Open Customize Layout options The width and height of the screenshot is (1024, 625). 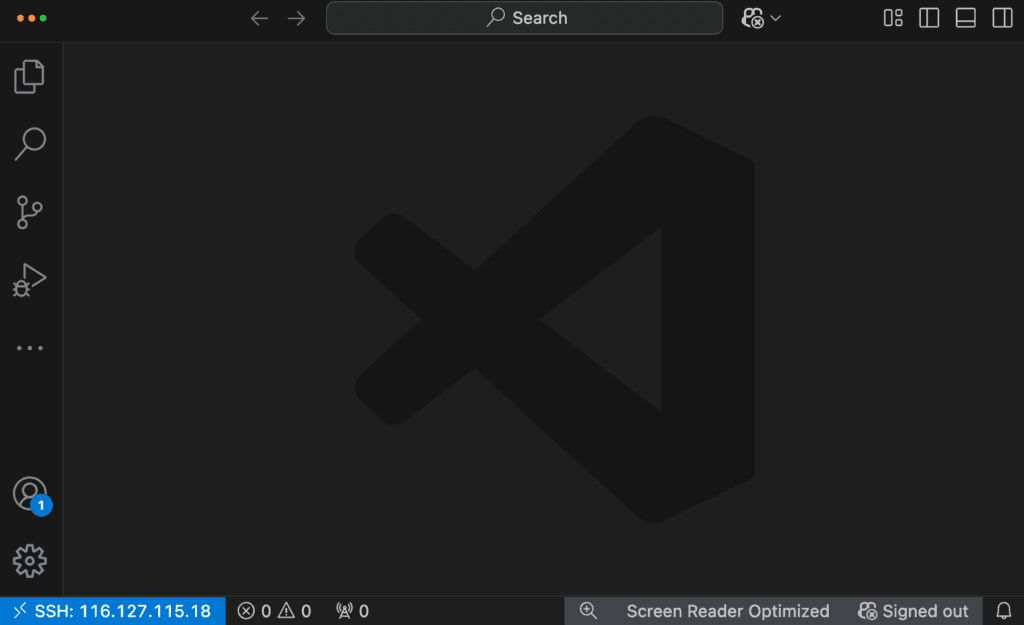tap(893, 18)
